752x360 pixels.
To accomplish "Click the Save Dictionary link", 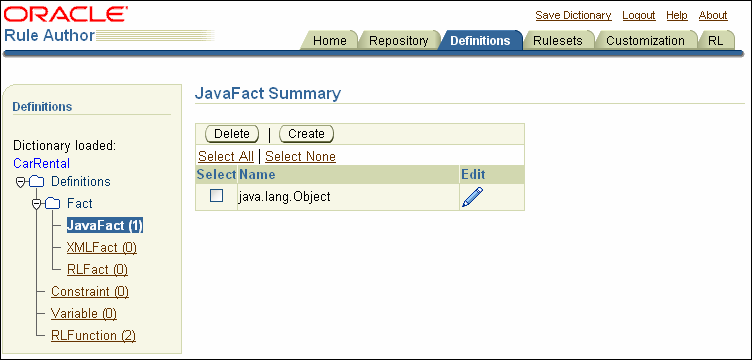I will (x=574, y=15).
